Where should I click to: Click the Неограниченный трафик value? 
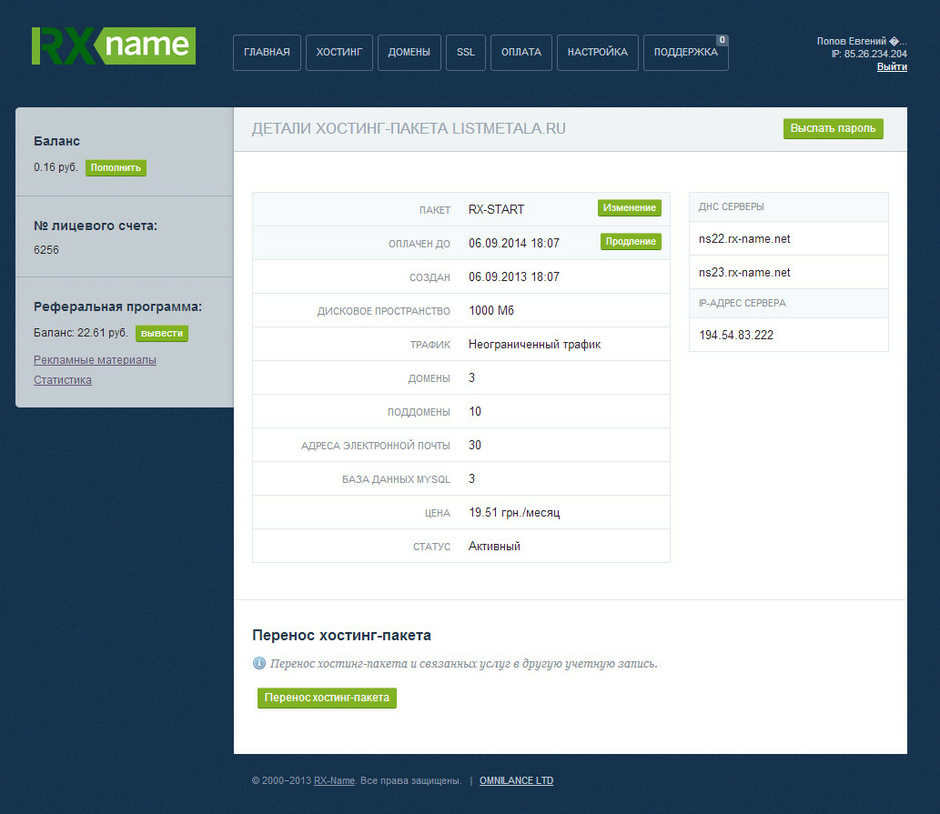click(534, 344)
